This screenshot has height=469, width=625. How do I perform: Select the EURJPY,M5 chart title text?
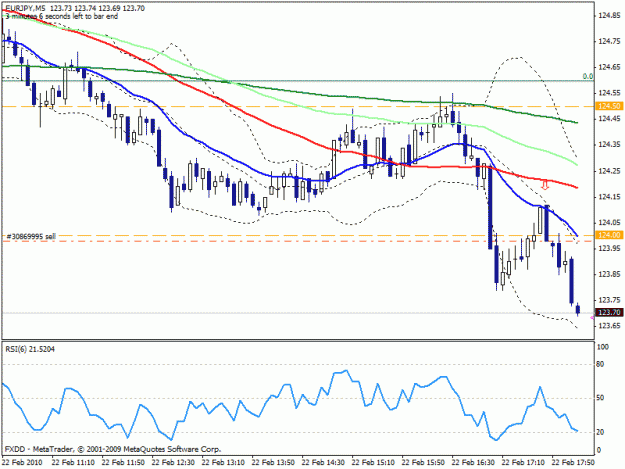click(x=25, y=8)
